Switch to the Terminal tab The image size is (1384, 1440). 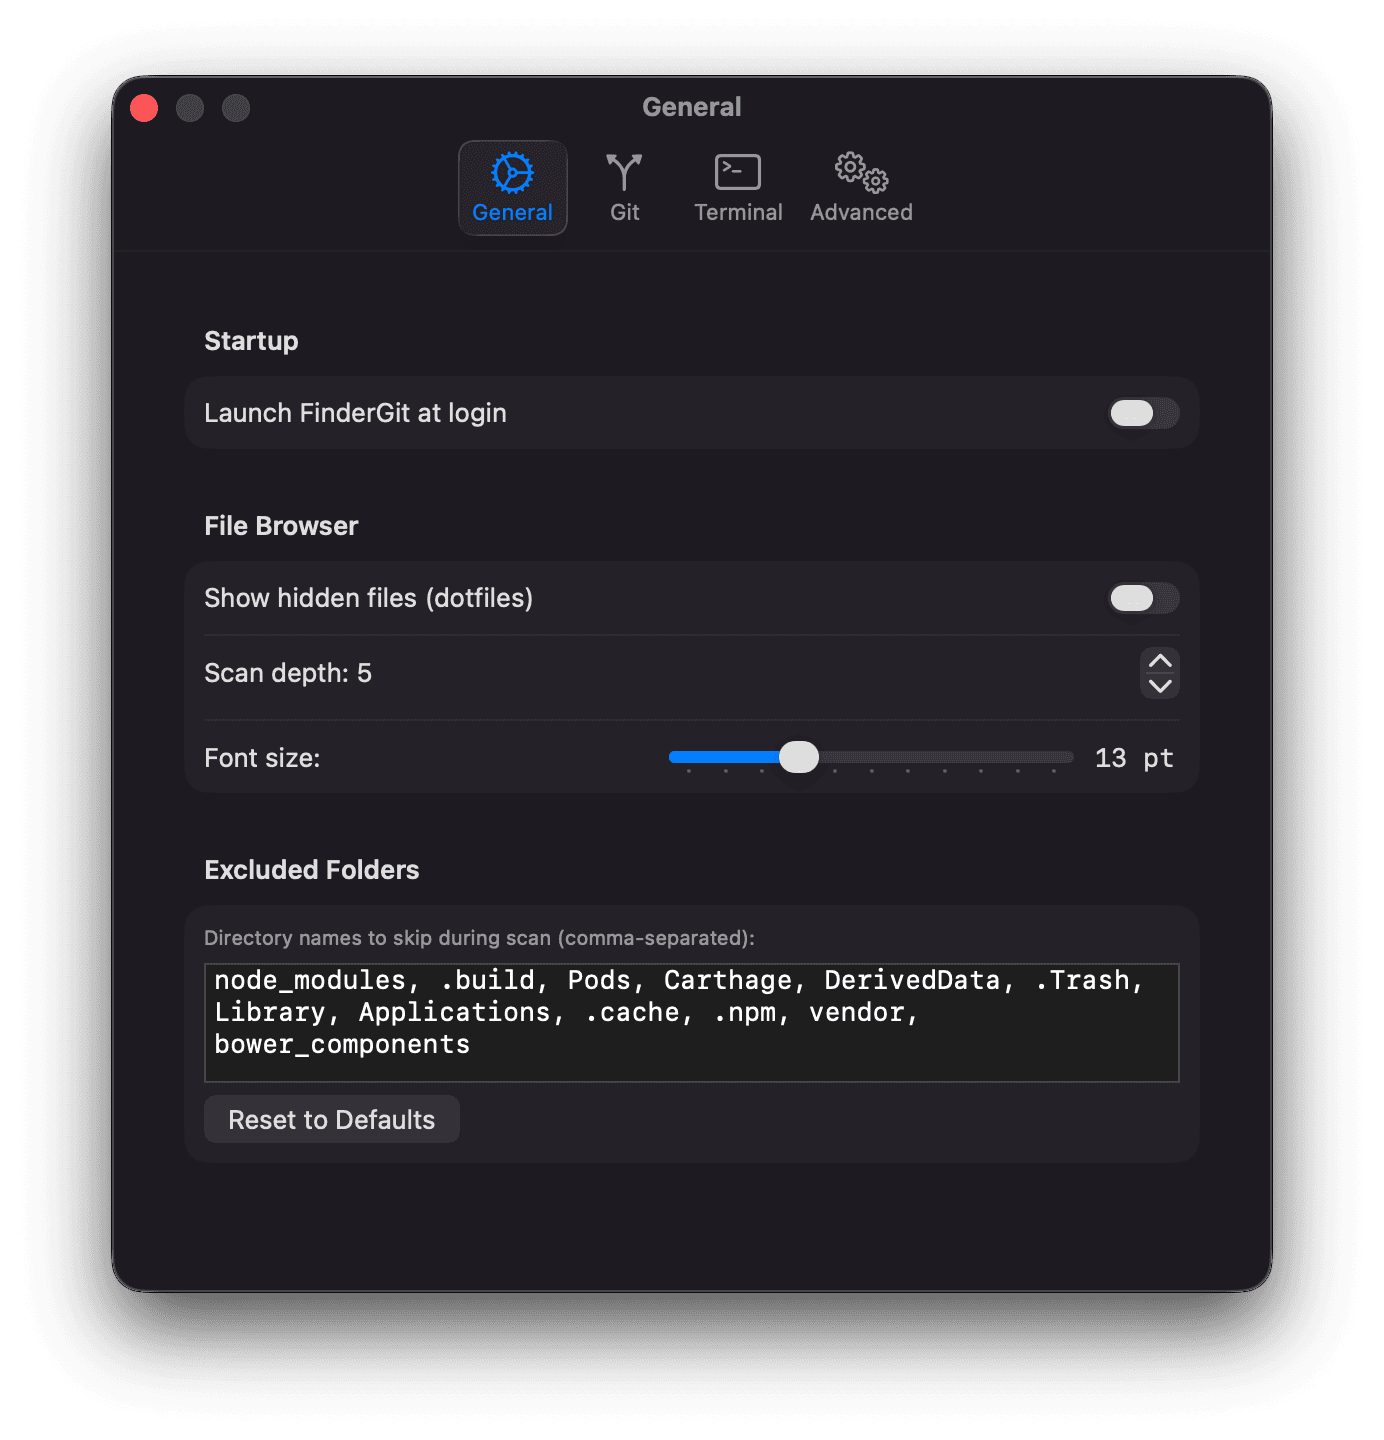click(x=737, y=190)
